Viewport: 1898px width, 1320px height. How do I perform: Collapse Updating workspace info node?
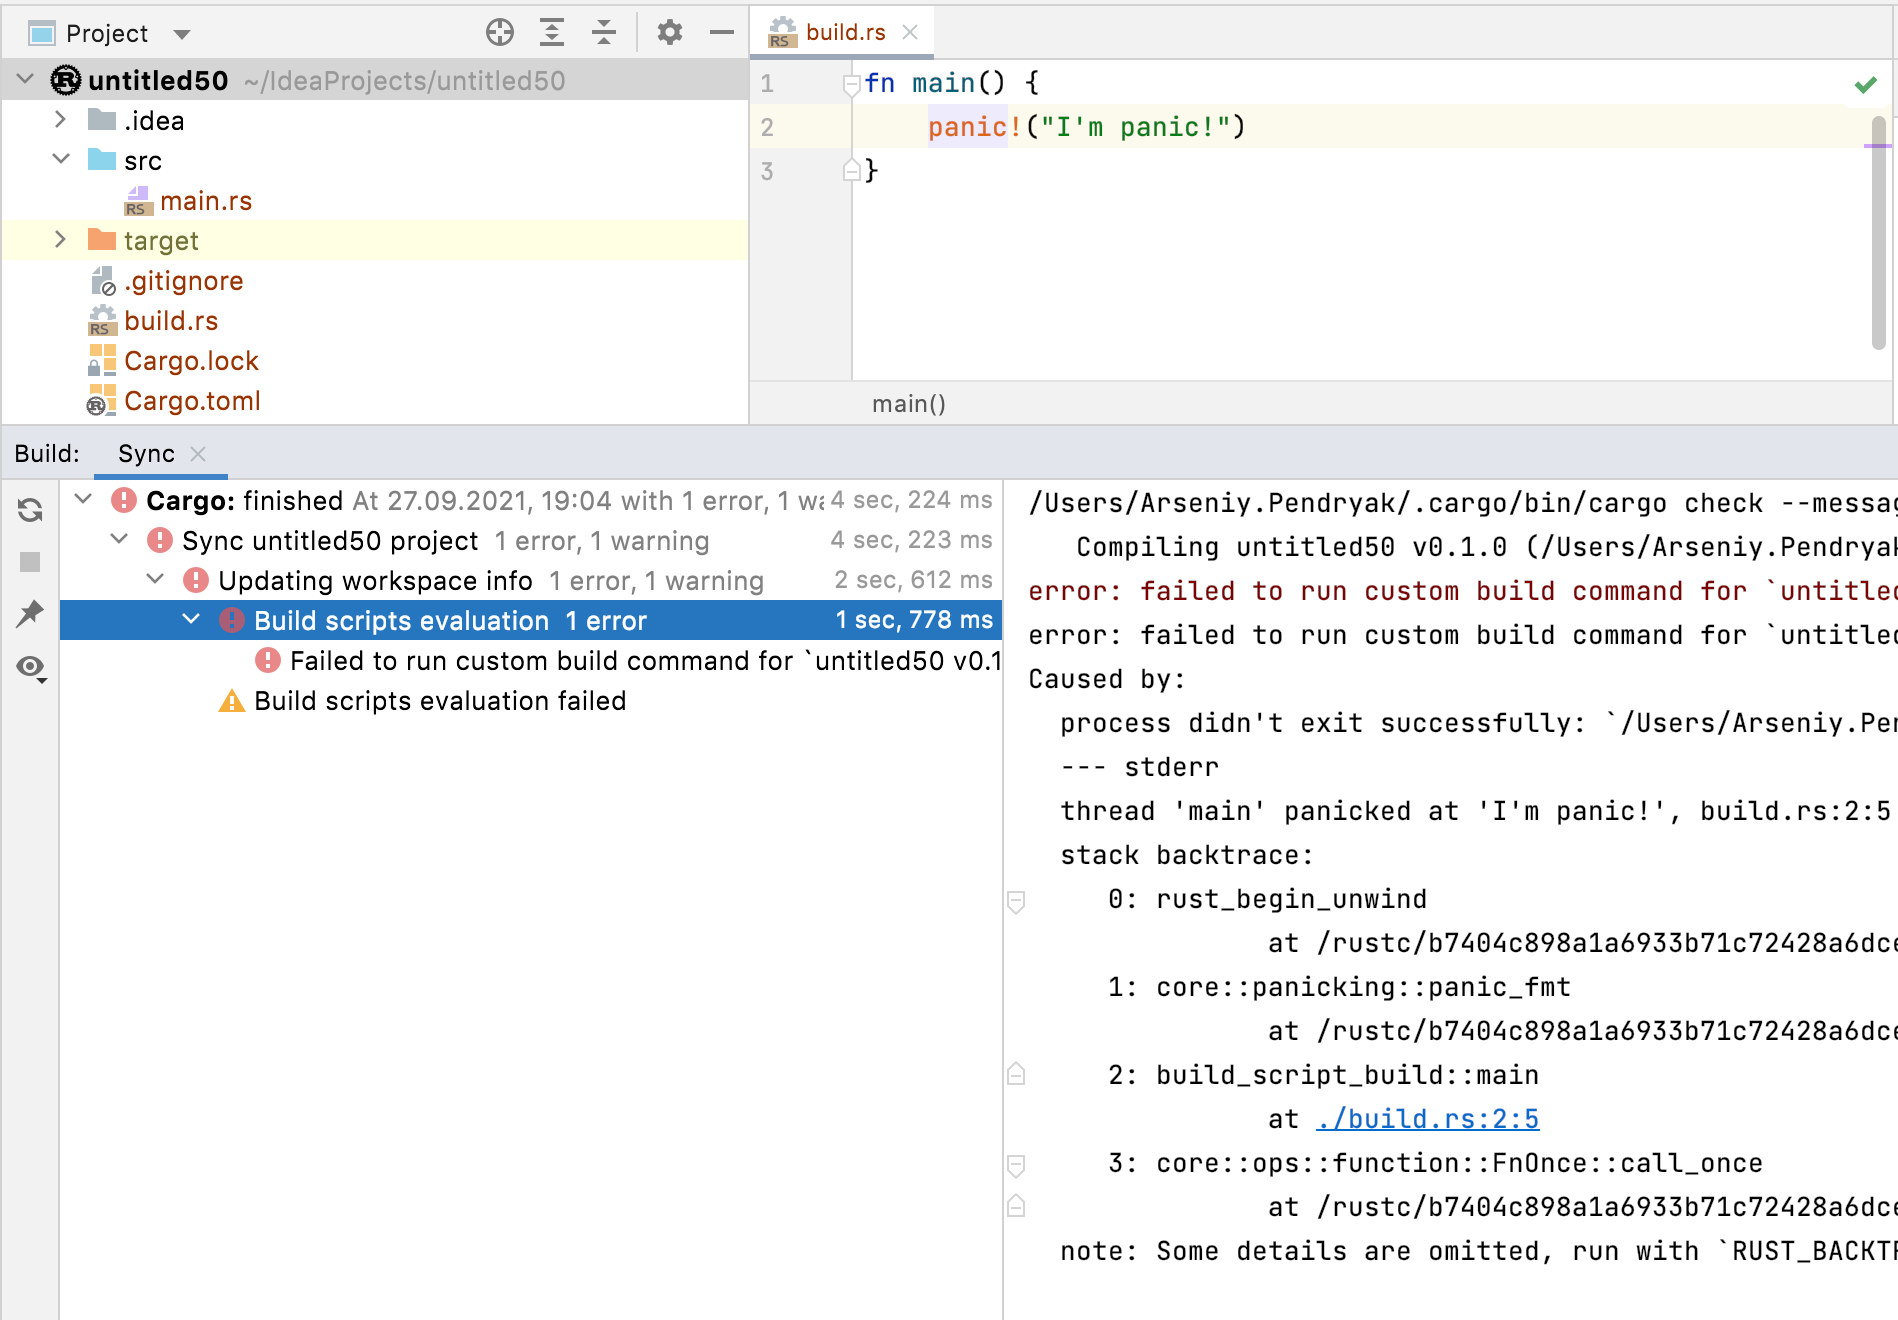click(156, 579)
